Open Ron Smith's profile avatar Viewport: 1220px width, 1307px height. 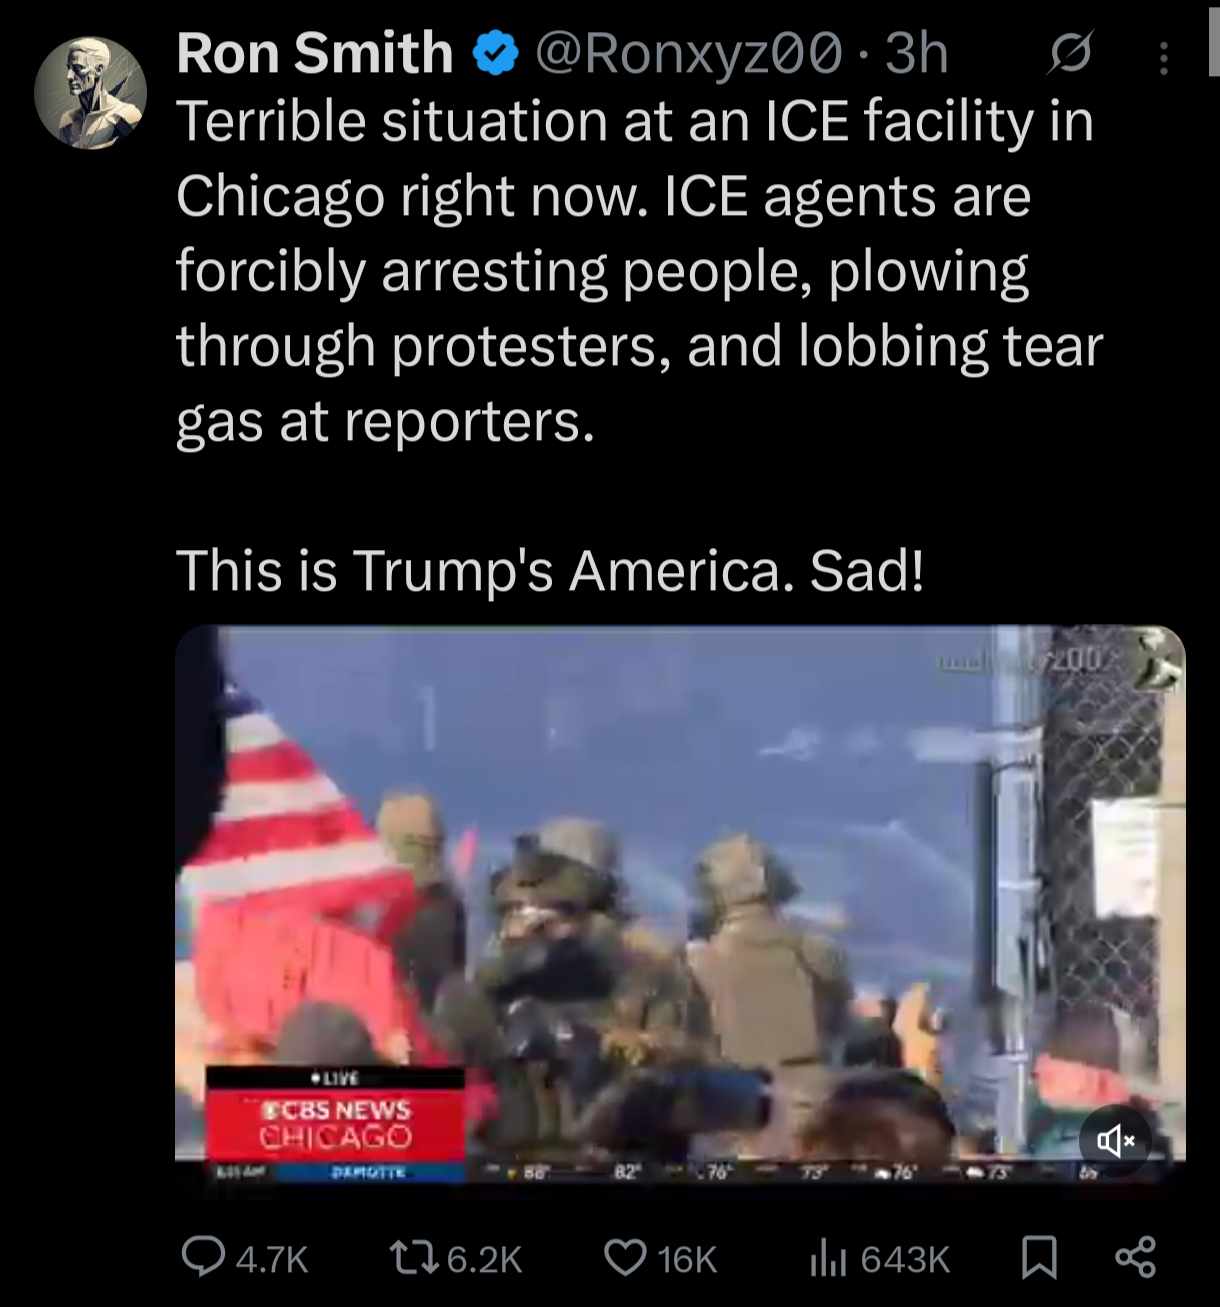point(90,93)
